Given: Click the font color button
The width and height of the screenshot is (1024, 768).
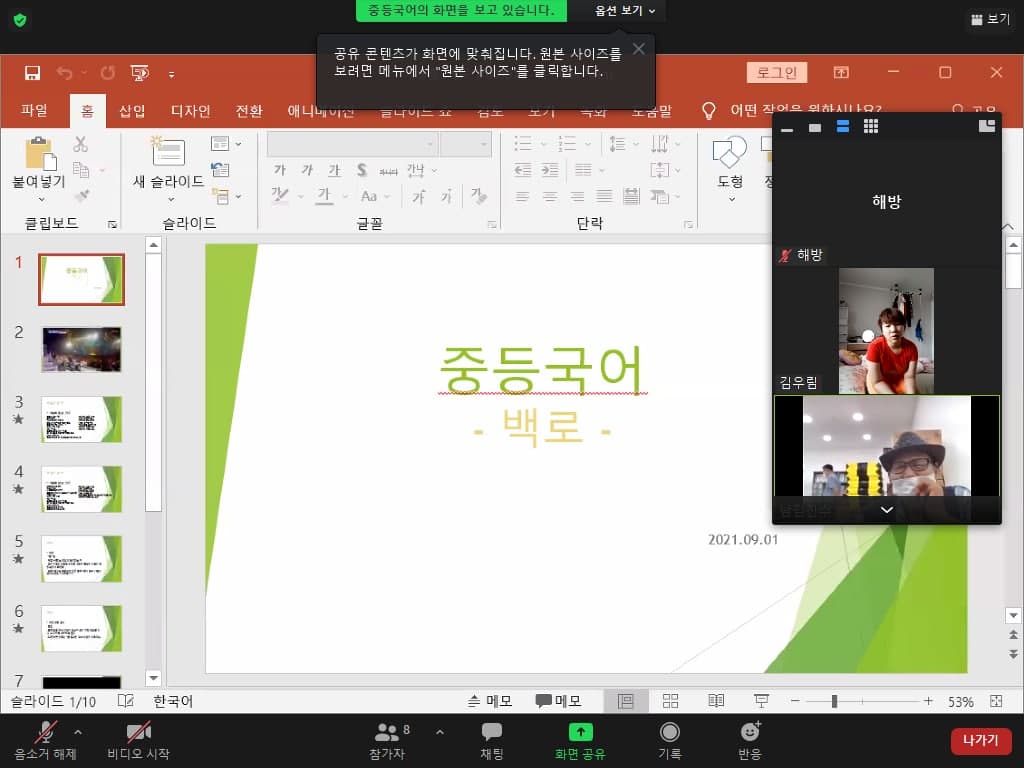Looking at the screenshot, I should pos(325,196).
